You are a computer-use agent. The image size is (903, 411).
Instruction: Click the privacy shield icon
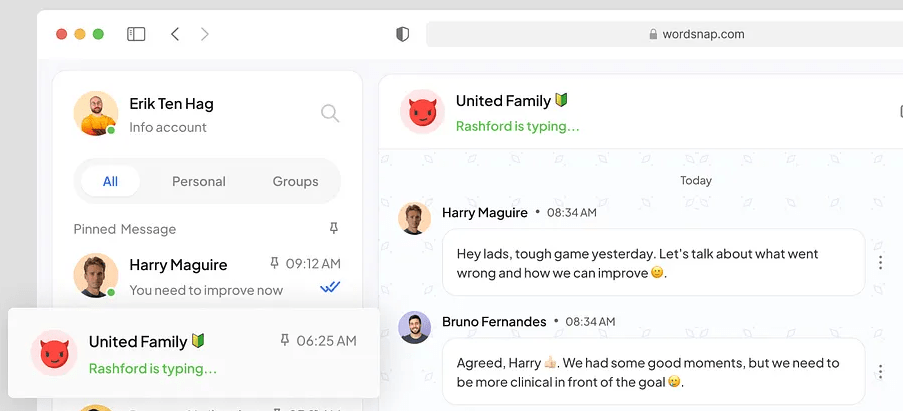(x=403, y=34)
